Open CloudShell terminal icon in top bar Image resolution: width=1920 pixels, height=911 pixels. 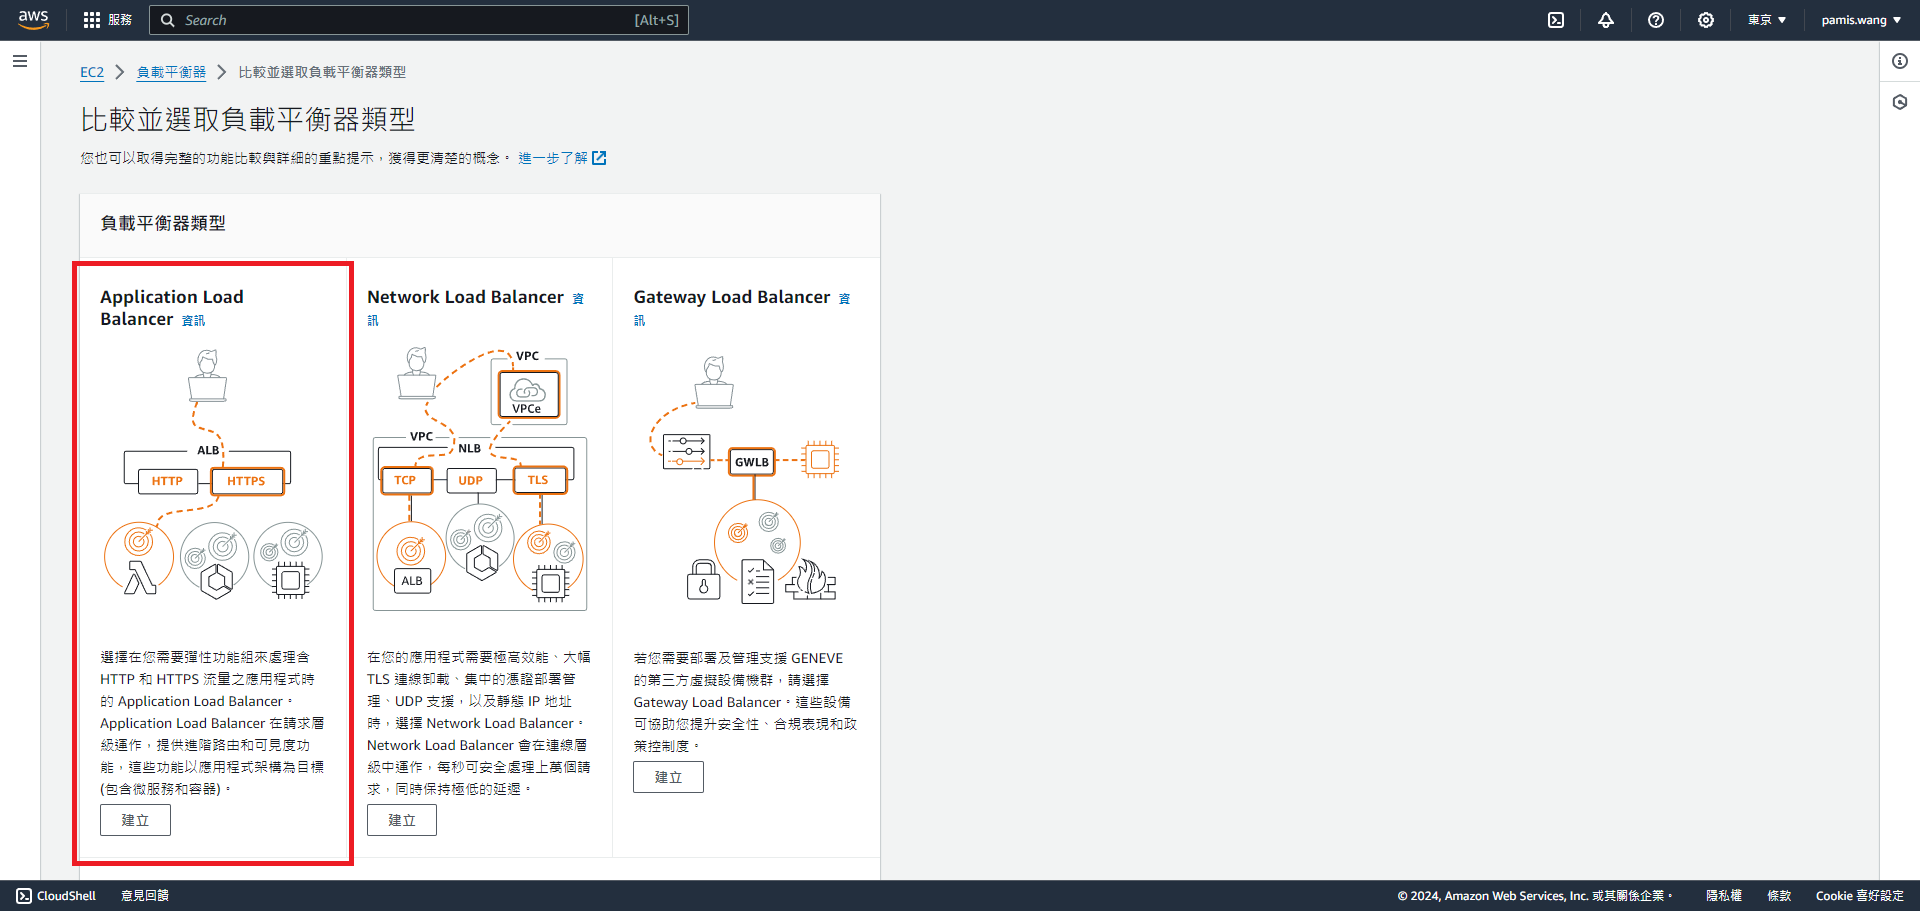pos(1556,20)
